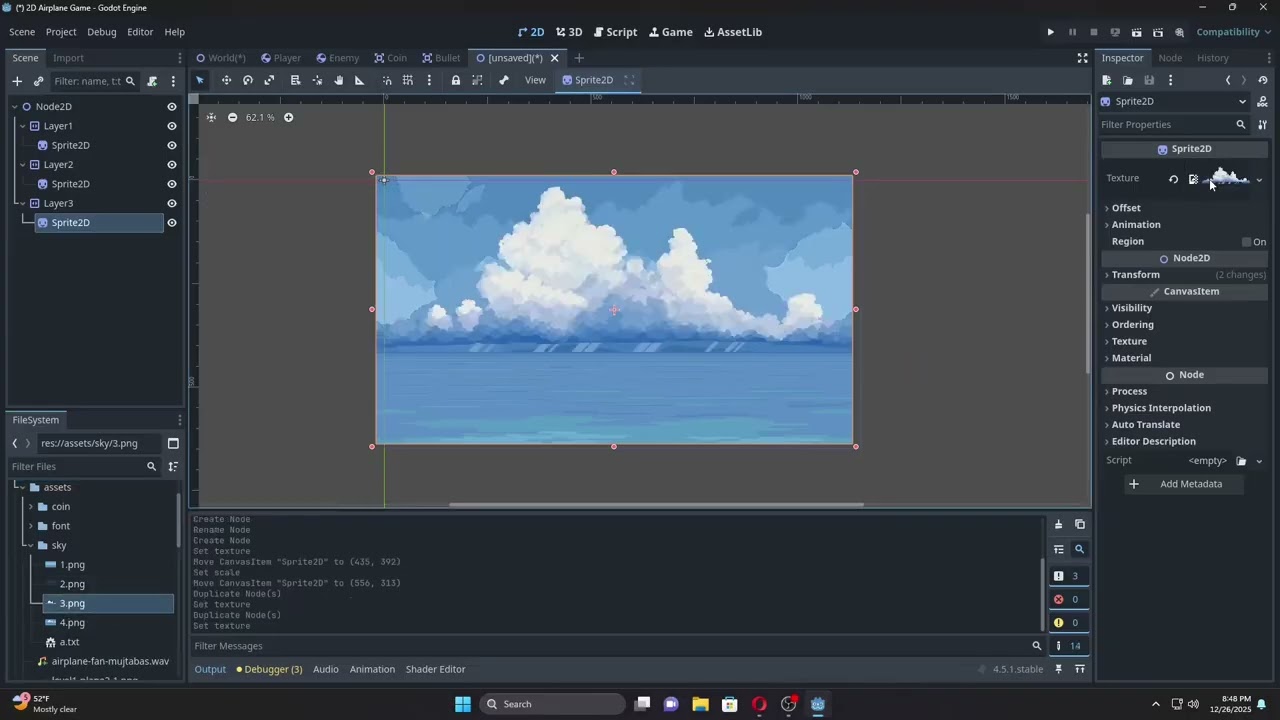Open the Shader Editor bottom panel

(x=435, y=669)
